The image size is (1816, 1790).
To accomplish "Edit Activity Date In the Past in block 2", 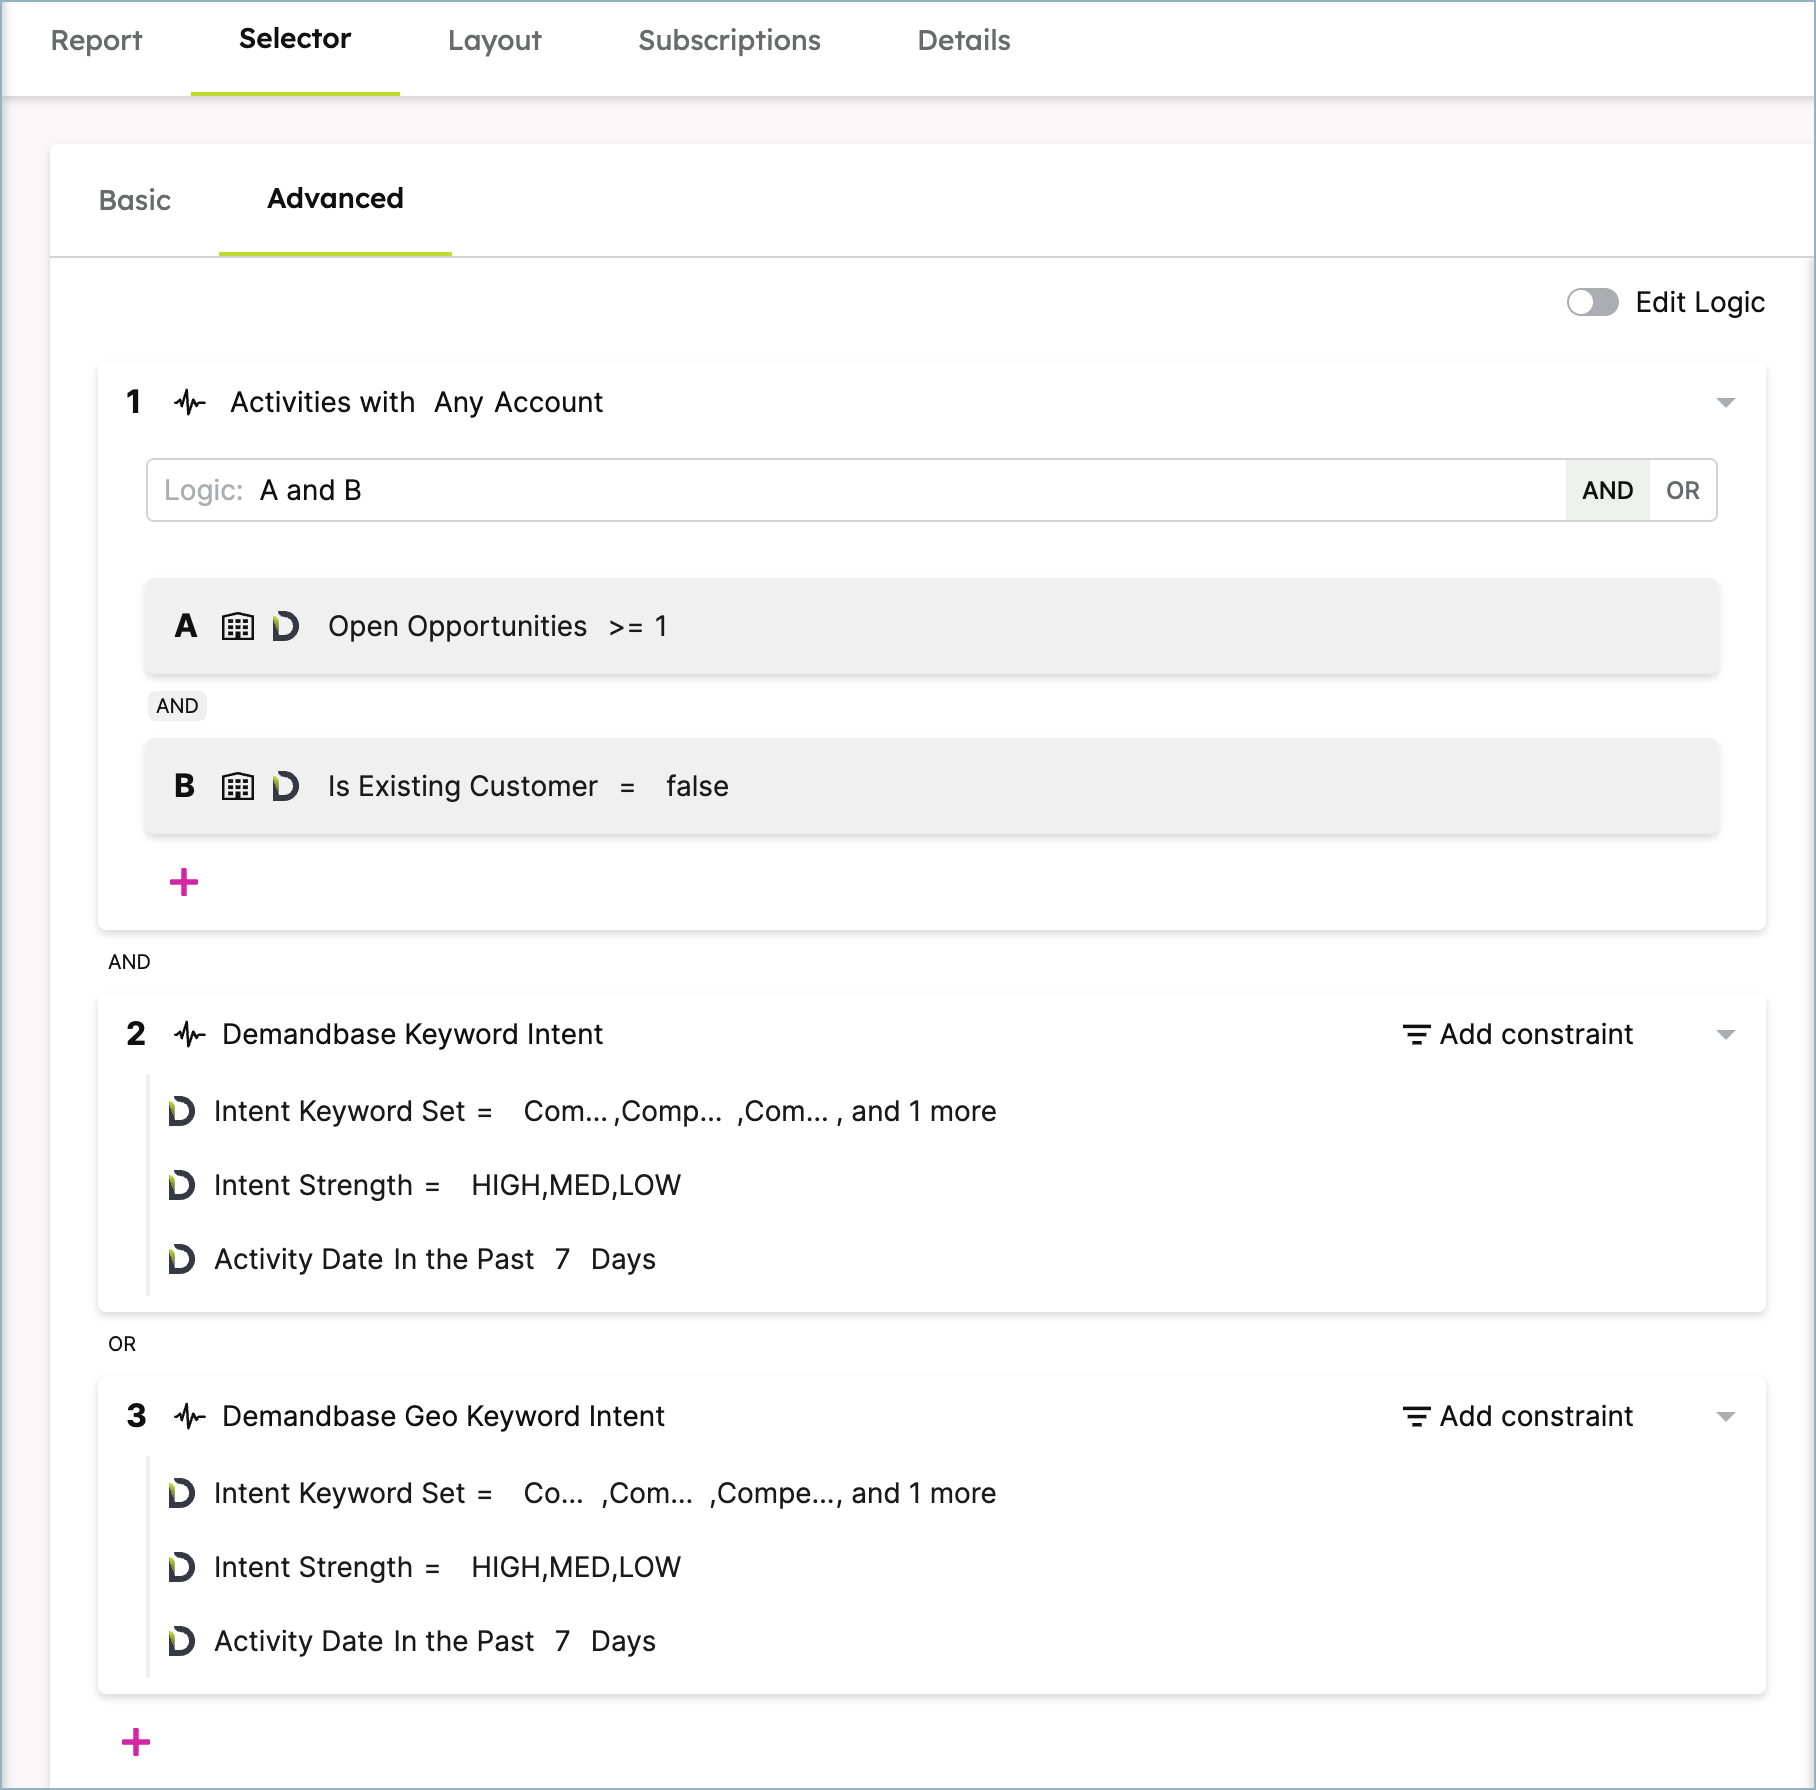I will pos(435,1259).
